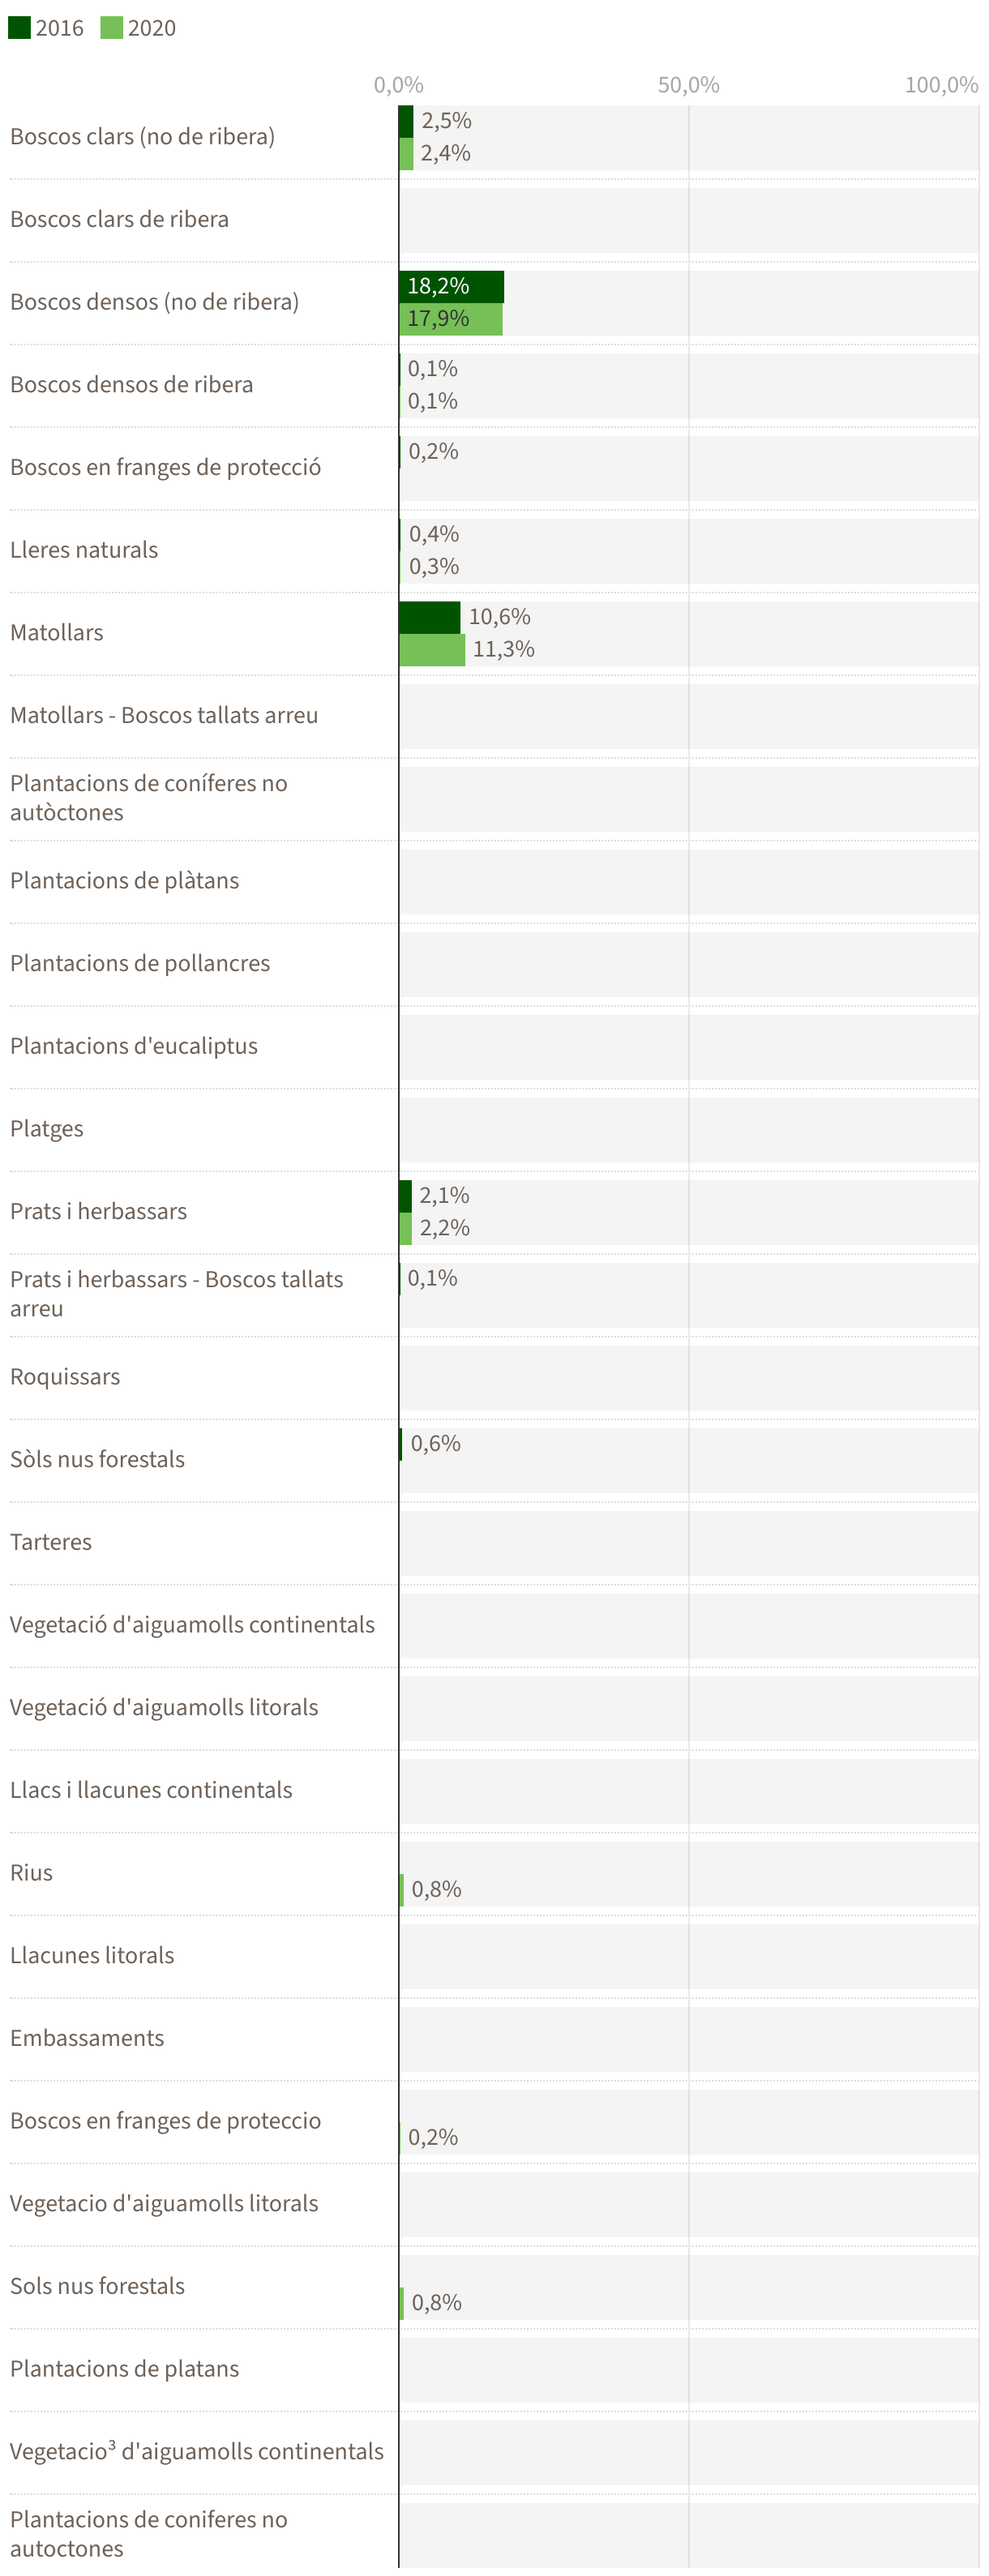
Task: Click the Sòls nus forestals 0,6% label
Action: (435, 1443)
